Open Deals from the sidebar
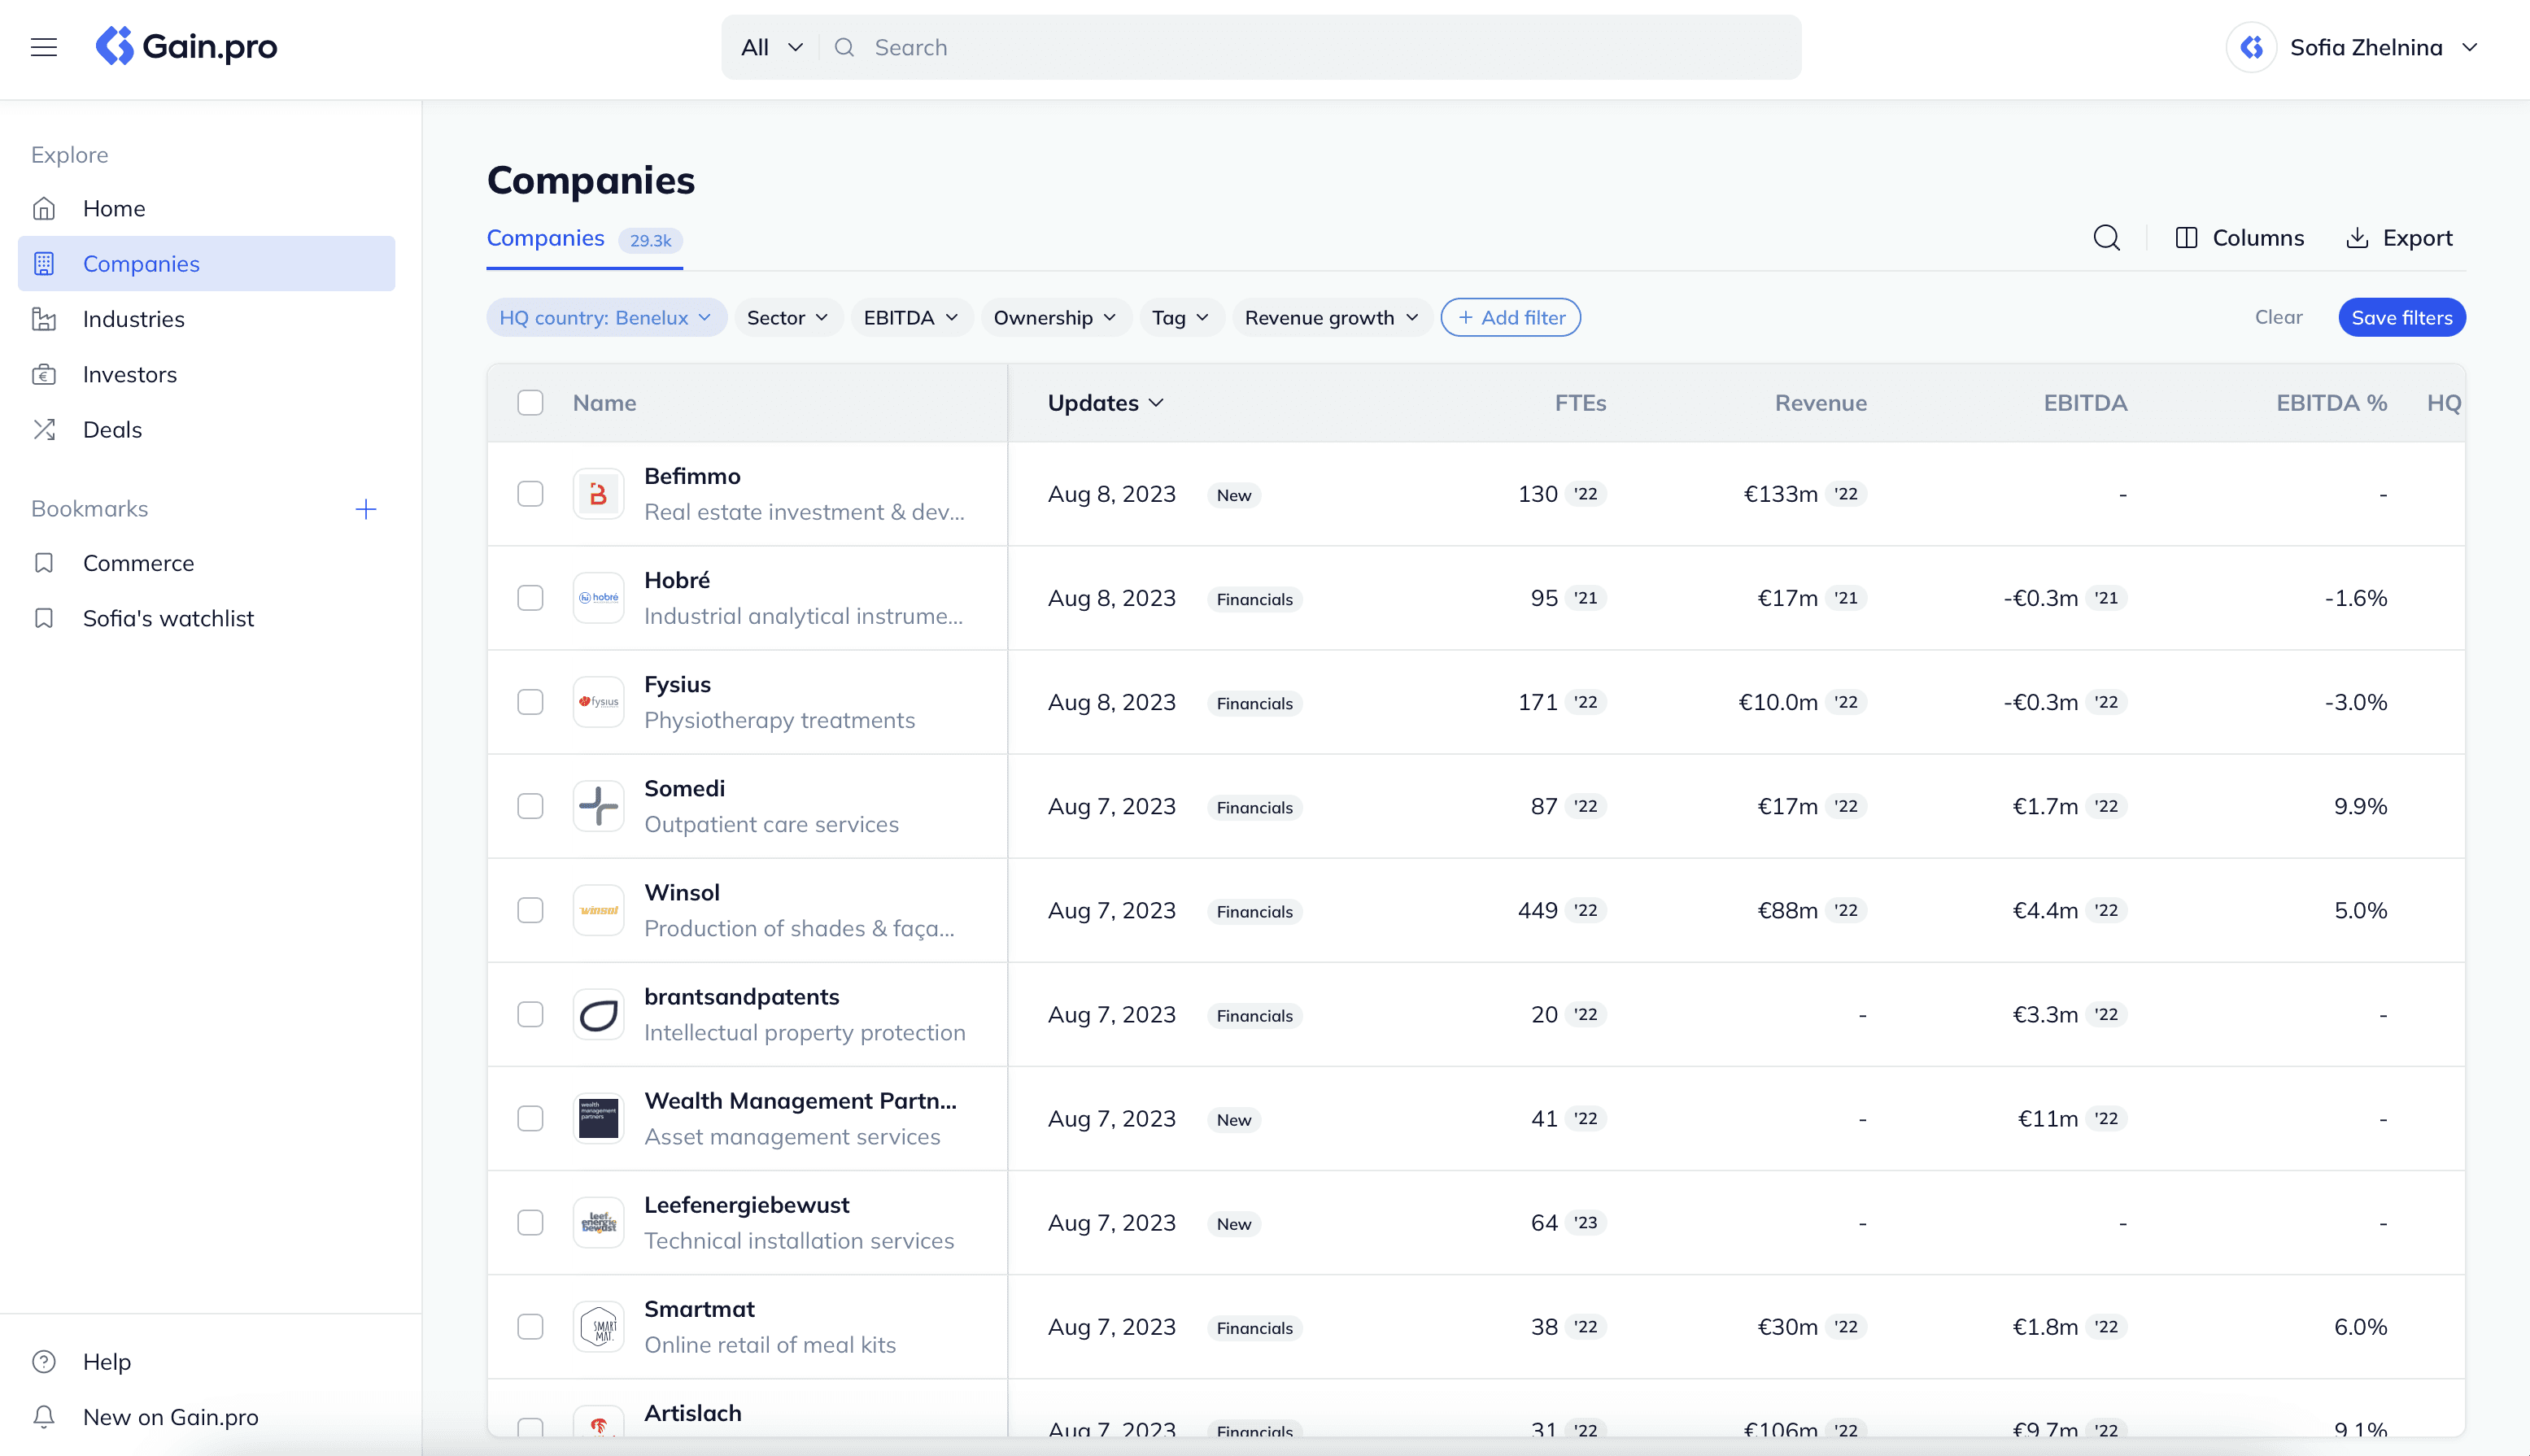This screenshot has height=1456, width=2530. click(206, 429)
